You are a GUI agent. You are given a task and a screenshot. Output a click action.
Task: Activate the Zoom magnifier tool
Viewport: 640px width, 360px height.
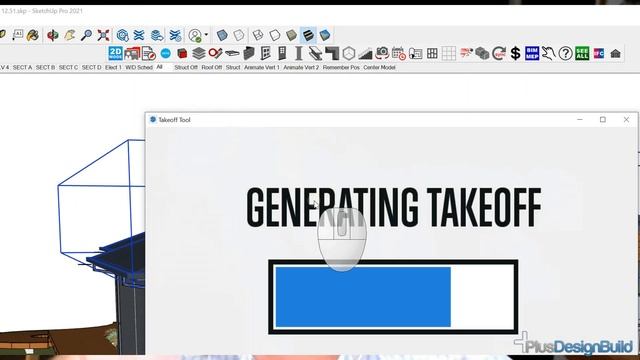86,35
